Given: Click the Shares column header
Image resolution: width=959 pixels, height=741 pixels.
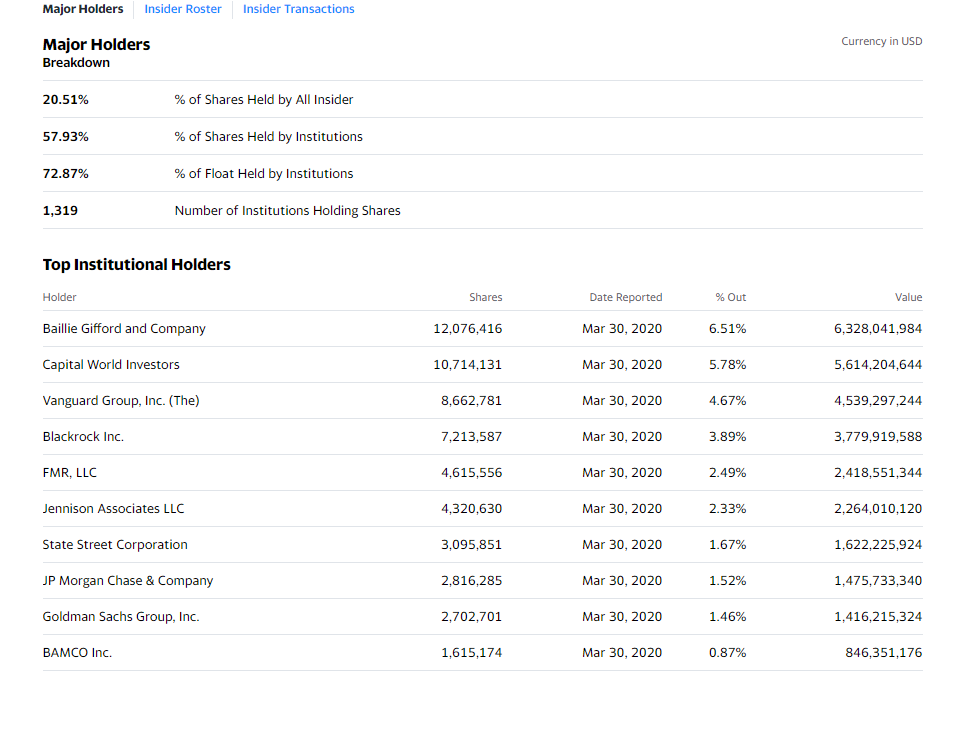Looking at the screenshot, I should 486,297.
